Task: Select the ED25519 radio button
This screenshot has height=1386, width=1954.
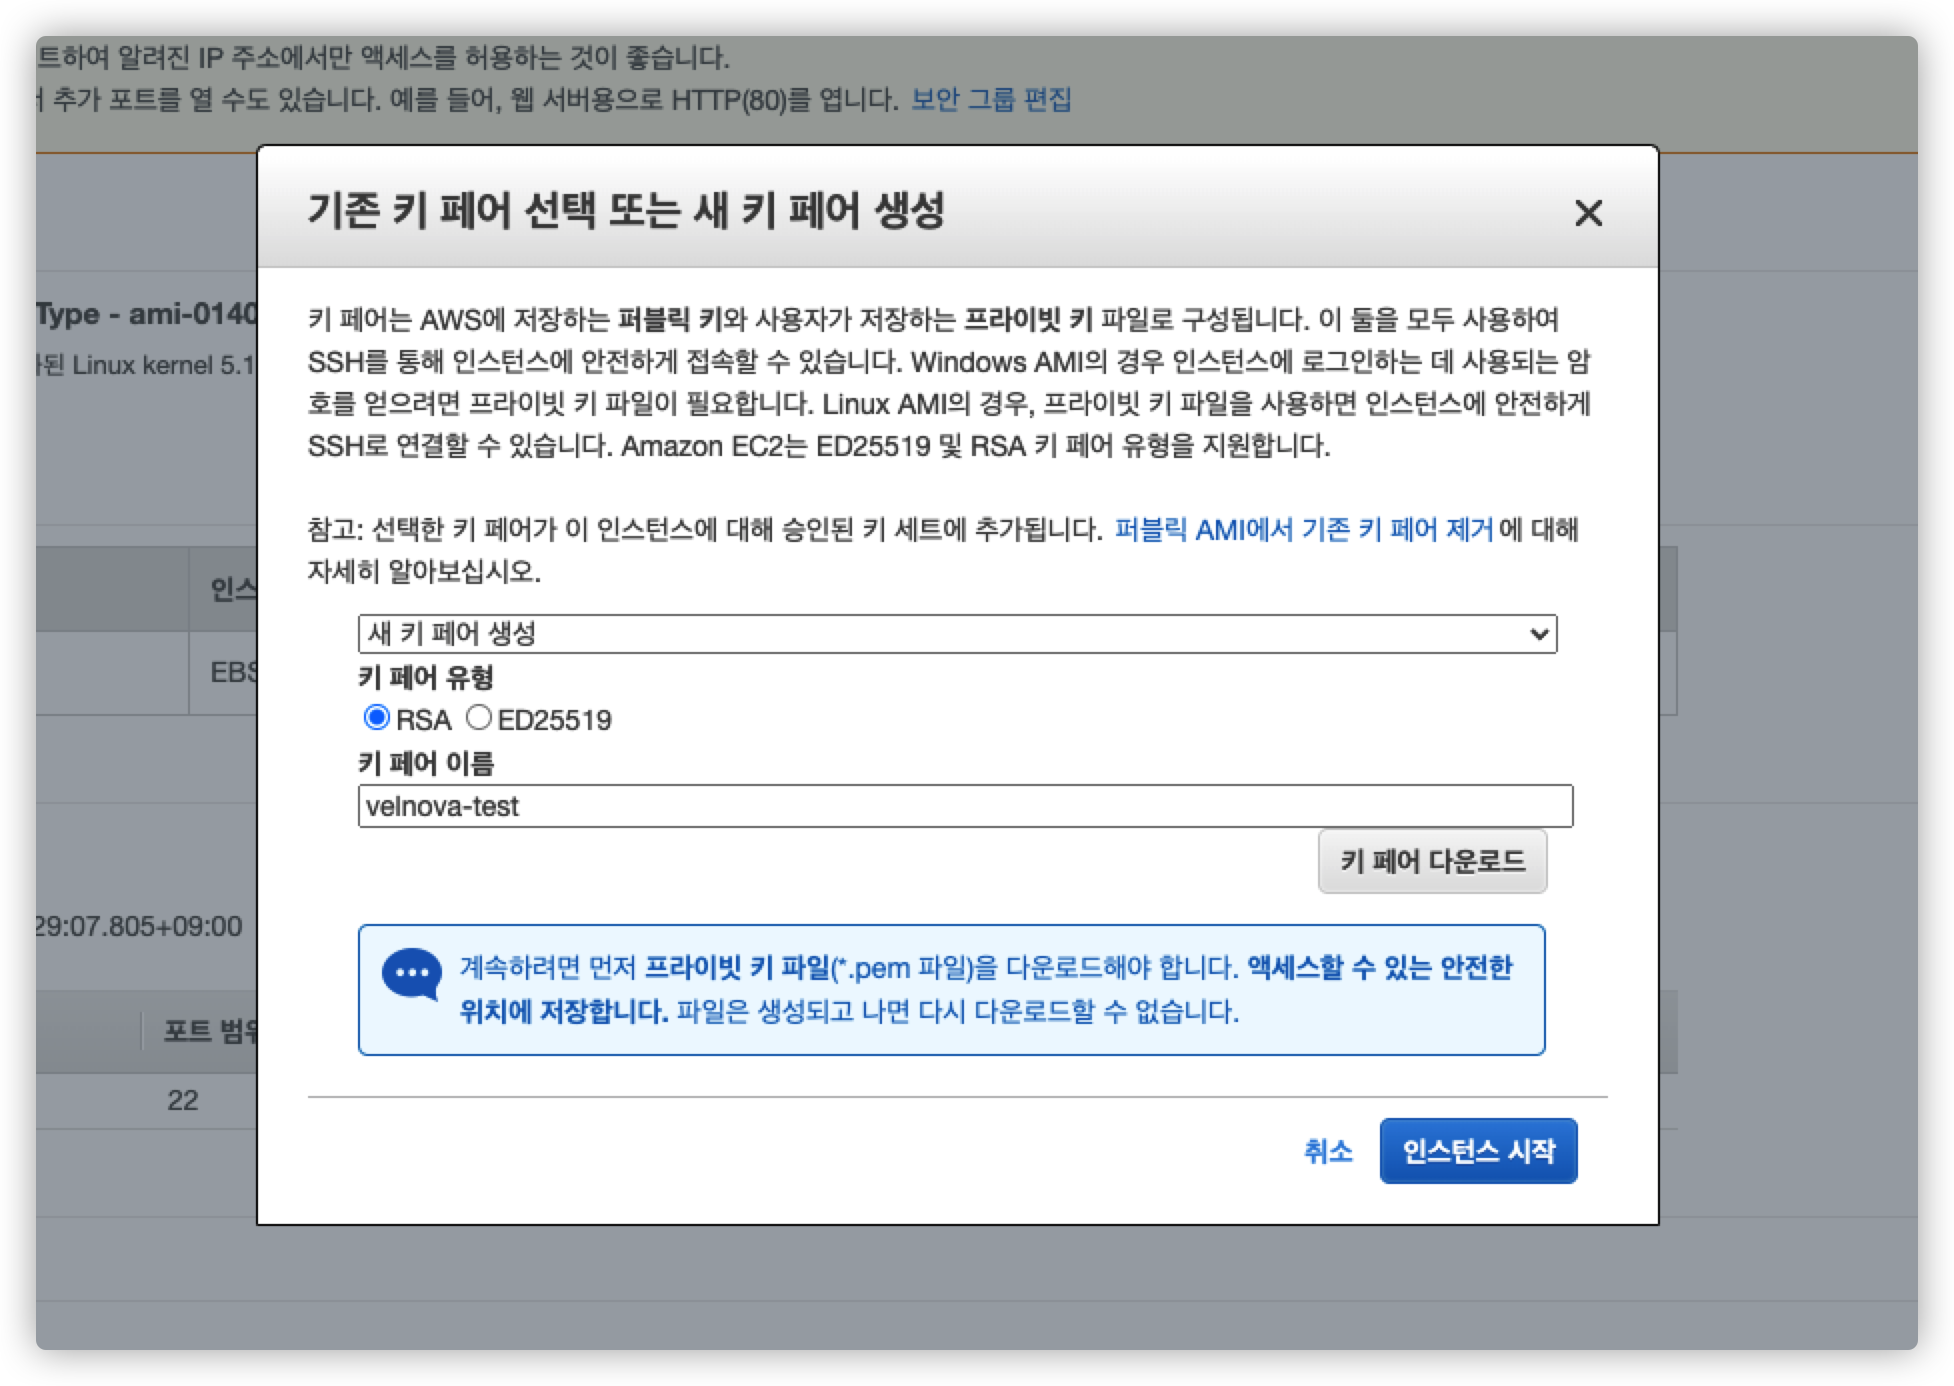Action: [x=479, y=718]
